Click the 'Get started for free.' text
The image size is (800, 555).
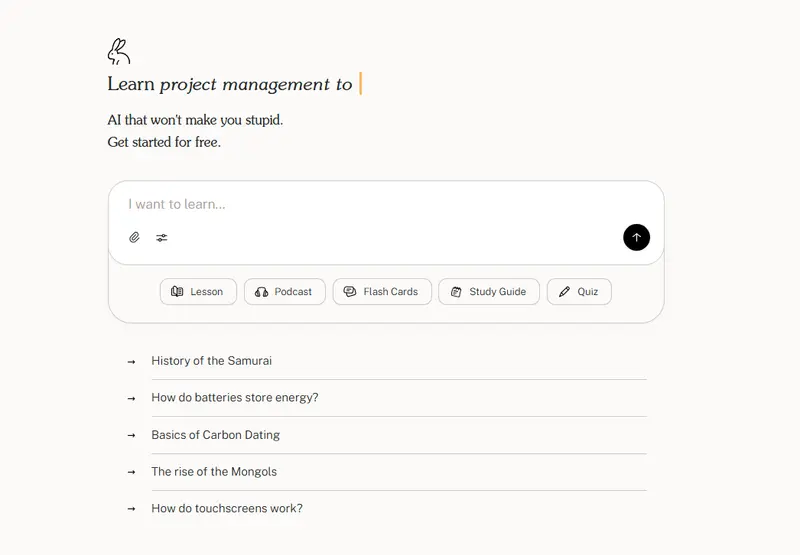(x=164, y=142)
